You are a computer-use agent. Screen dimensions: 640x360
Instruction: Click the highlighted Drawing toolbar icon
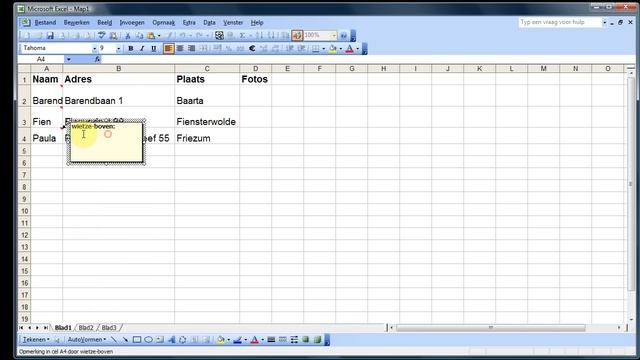pos(297,36)
